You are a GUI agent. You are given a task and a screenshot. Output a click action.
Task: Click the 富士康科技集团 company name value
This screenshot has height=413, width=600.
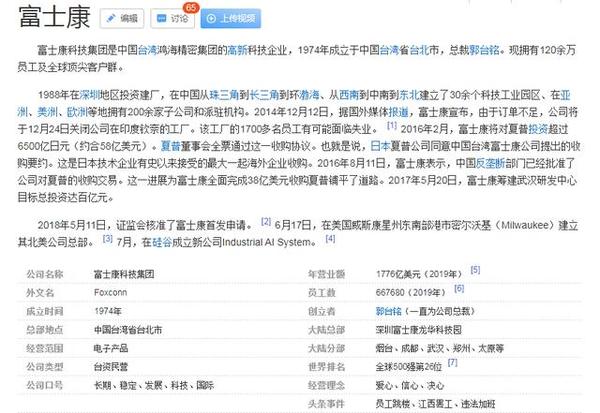pos(124,274)
